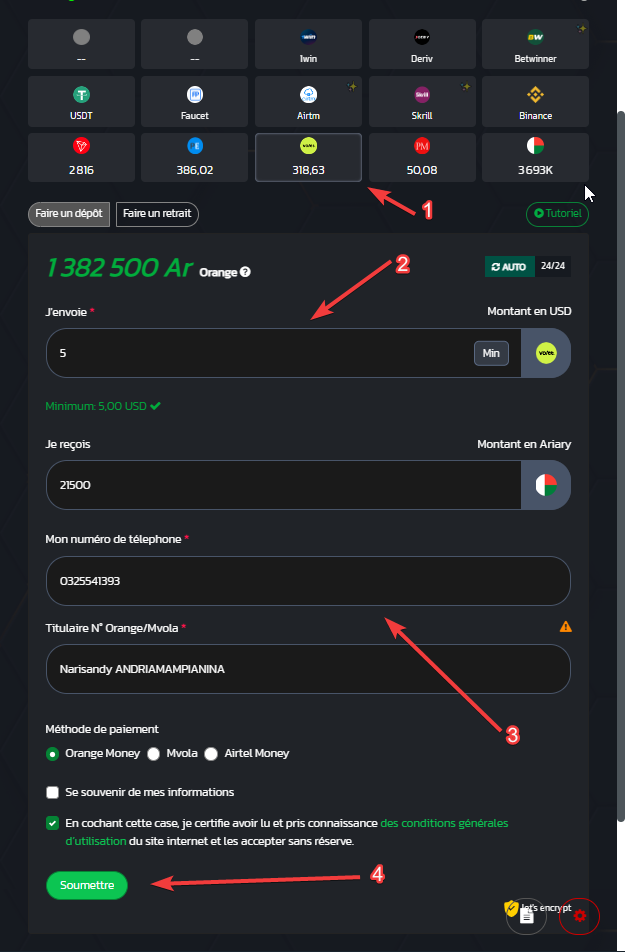
Task: Pick the Skrill tile
Action: coord(422,101)
